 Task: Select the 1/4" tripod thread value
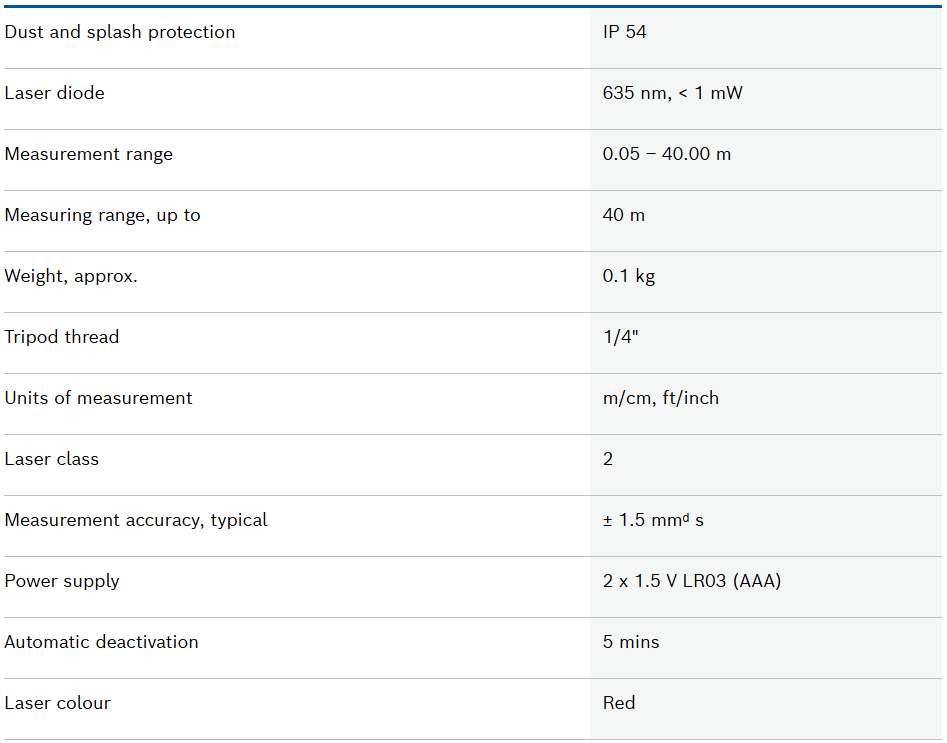pyautogui.click(x=621, y=337)
